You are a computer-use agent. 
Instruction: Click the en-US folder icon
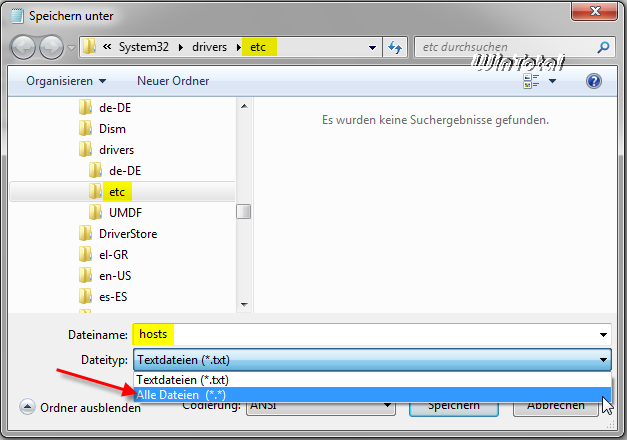[85, 275]
